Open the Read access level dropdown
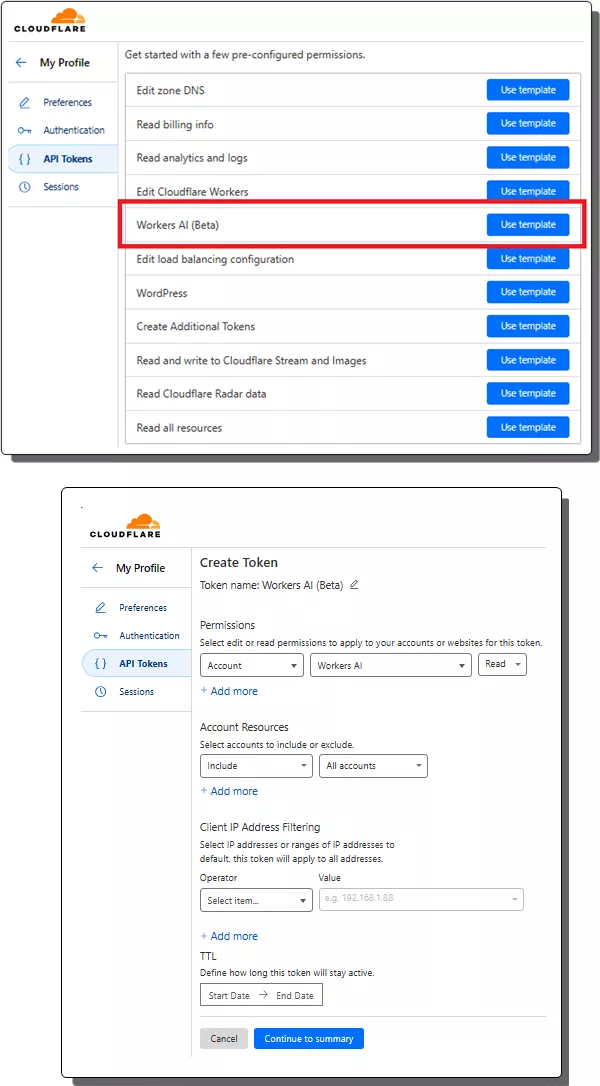Viewport: 600px width, 1086px height. tap(503, 664)
